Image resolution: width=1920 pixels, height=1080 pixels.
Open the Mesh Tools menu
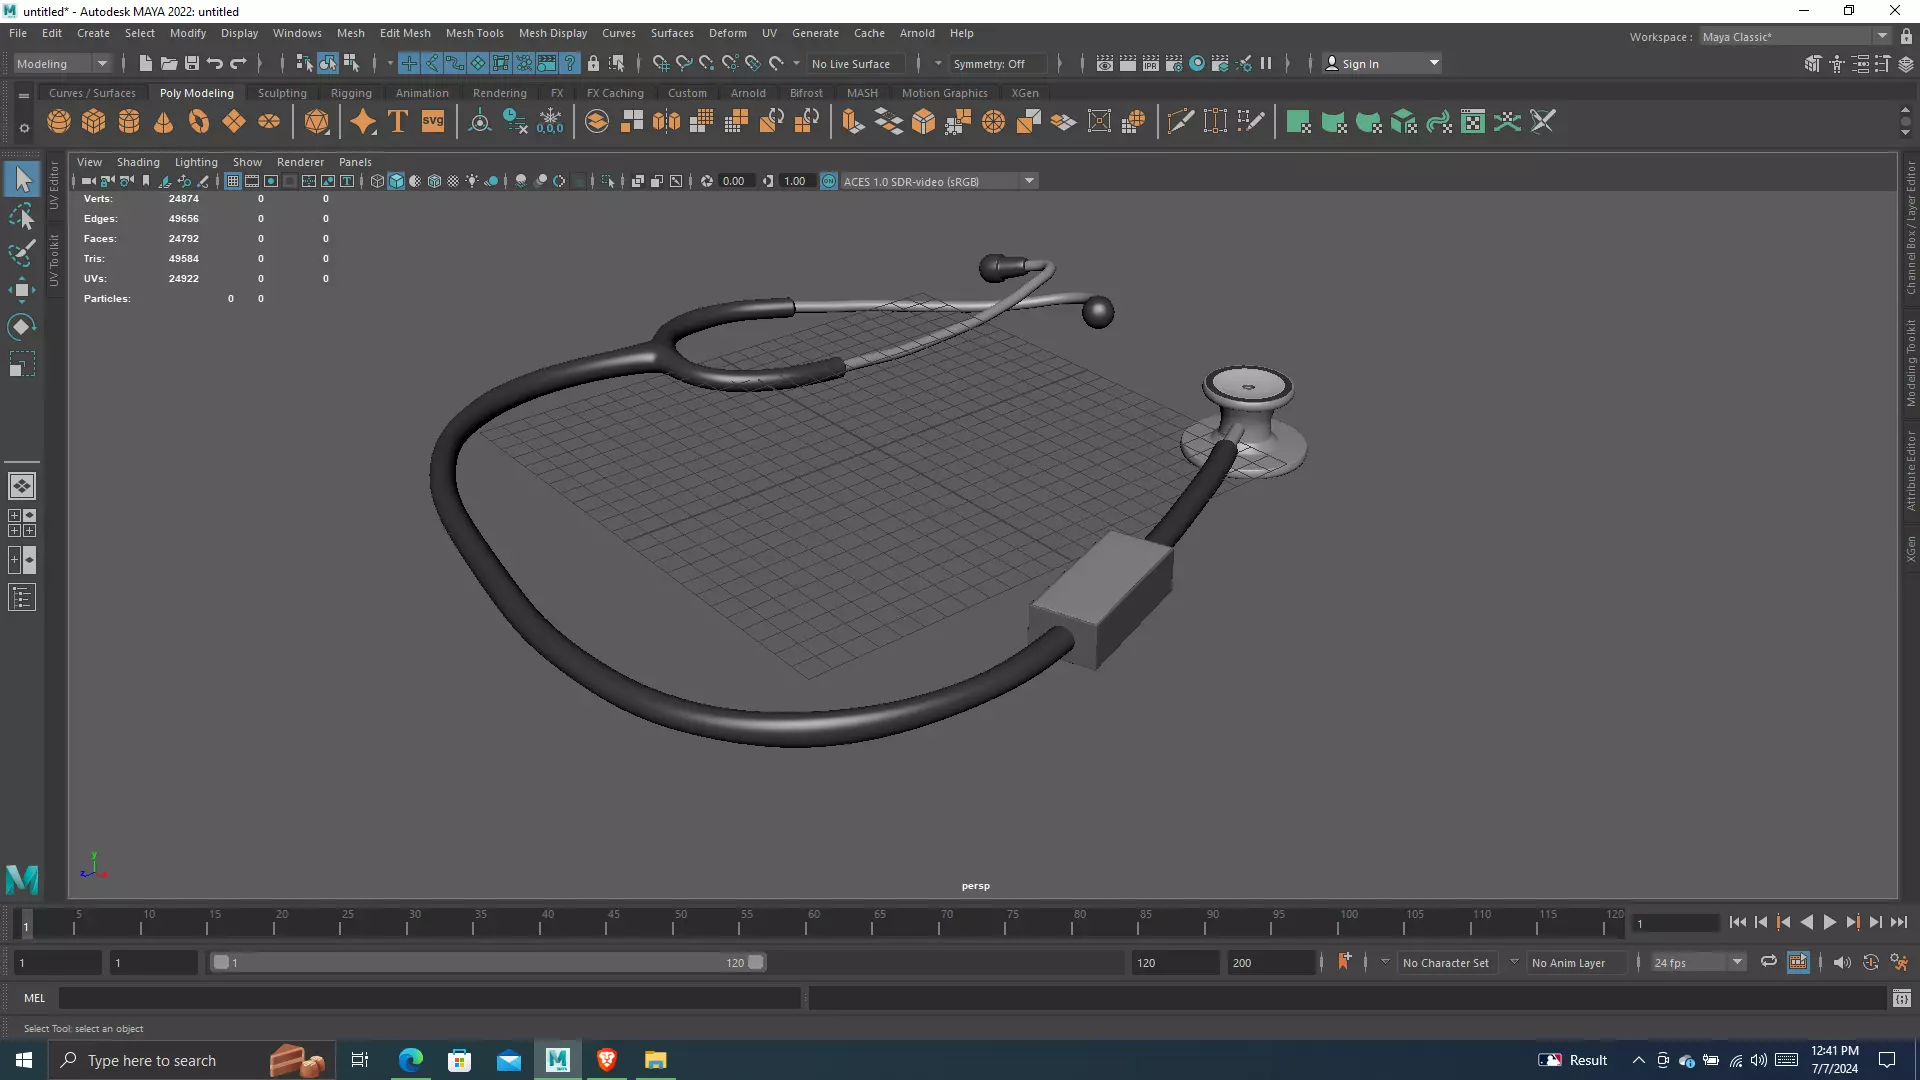point(474,33)
